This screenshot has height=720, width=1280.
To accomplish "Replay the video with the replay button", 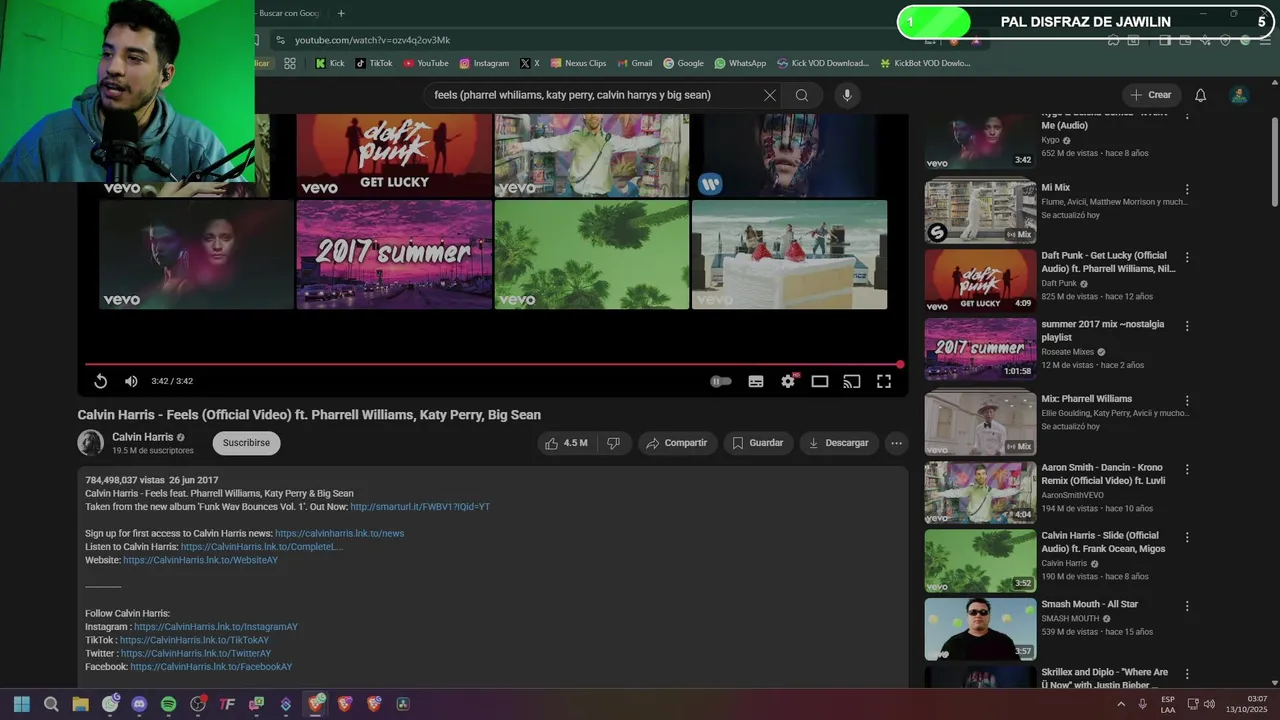I will 101,381.
